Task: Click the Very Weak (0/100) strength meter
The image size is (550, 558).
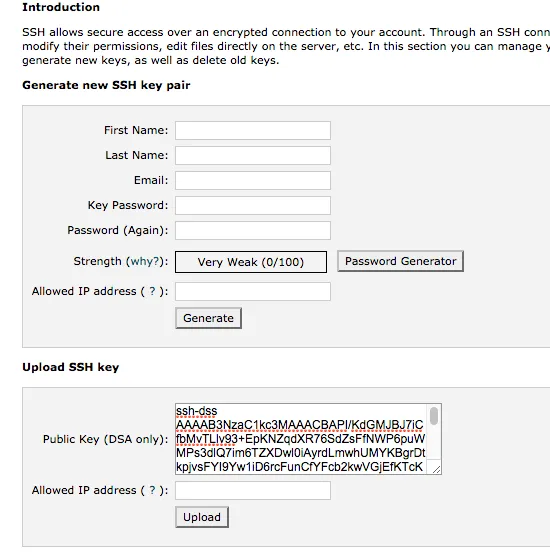Action: 251,262
